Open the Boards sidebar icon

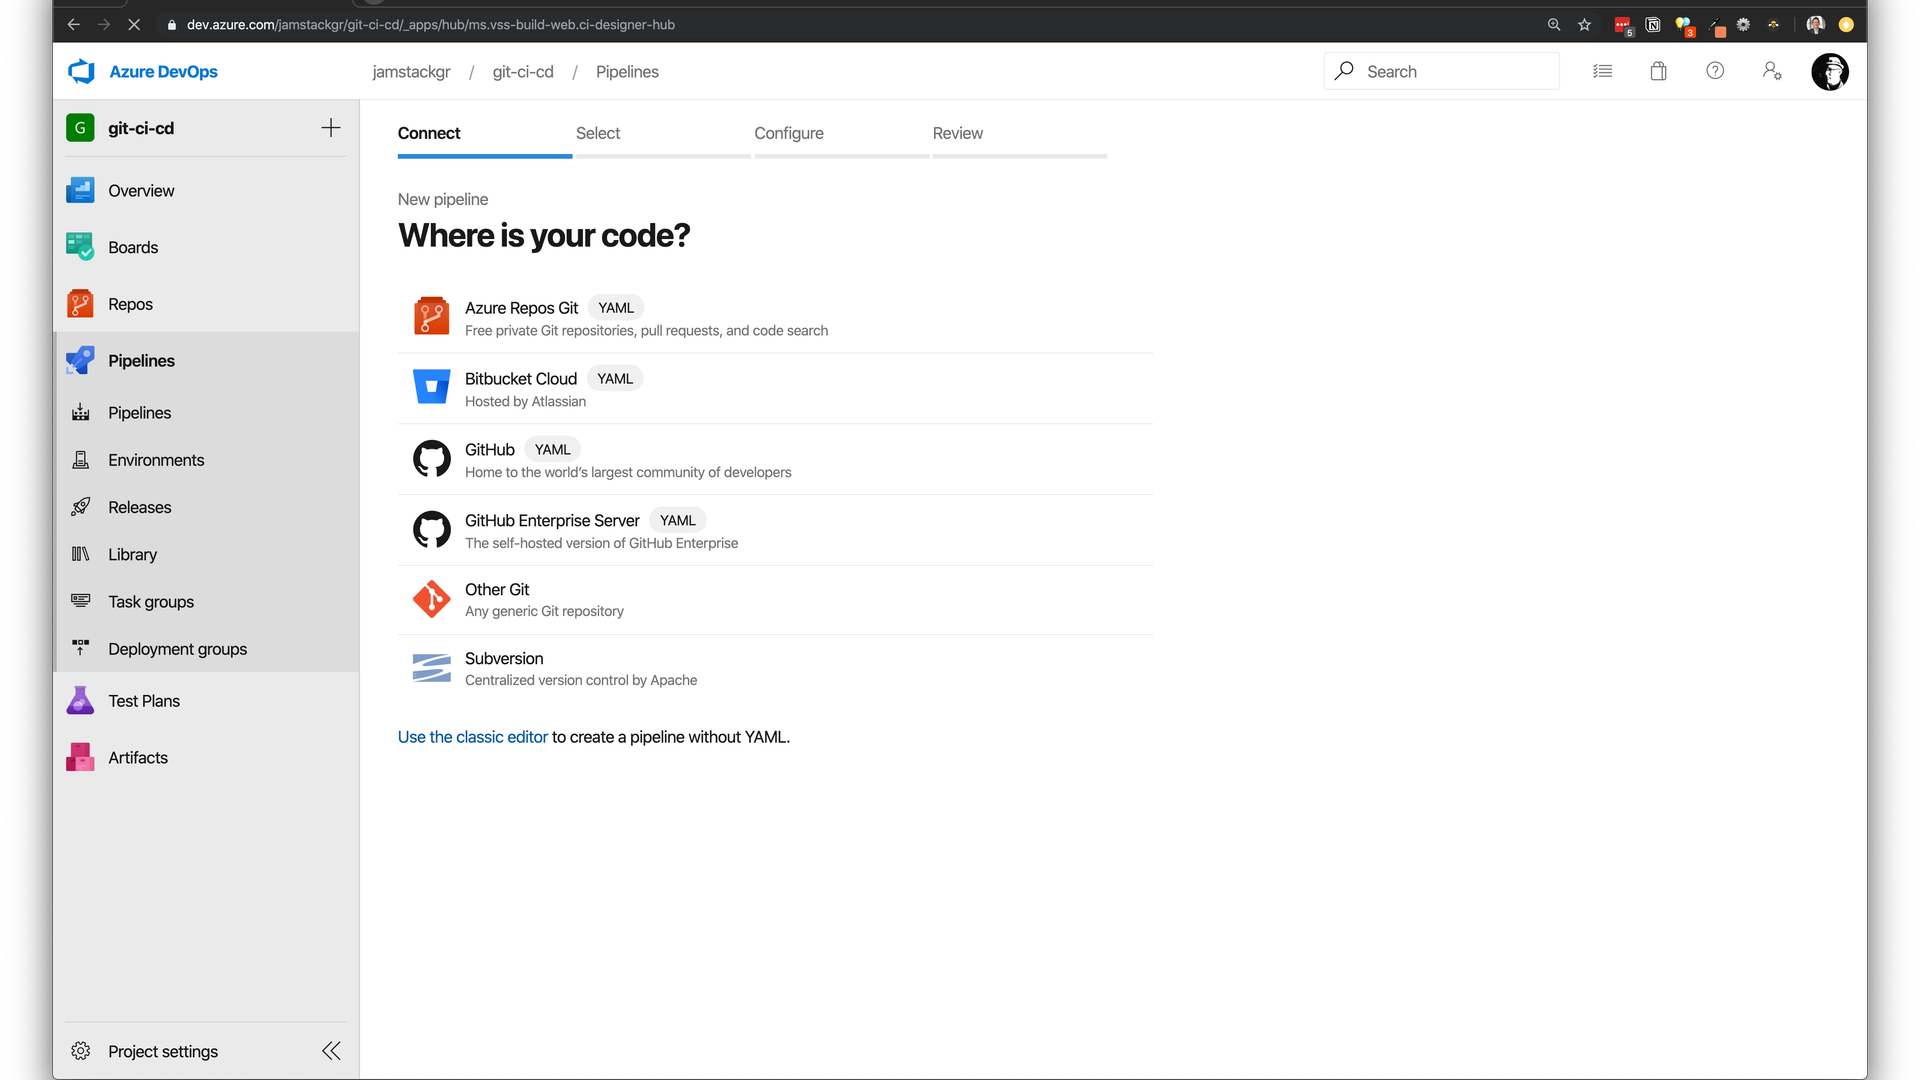tap(80, 247)
